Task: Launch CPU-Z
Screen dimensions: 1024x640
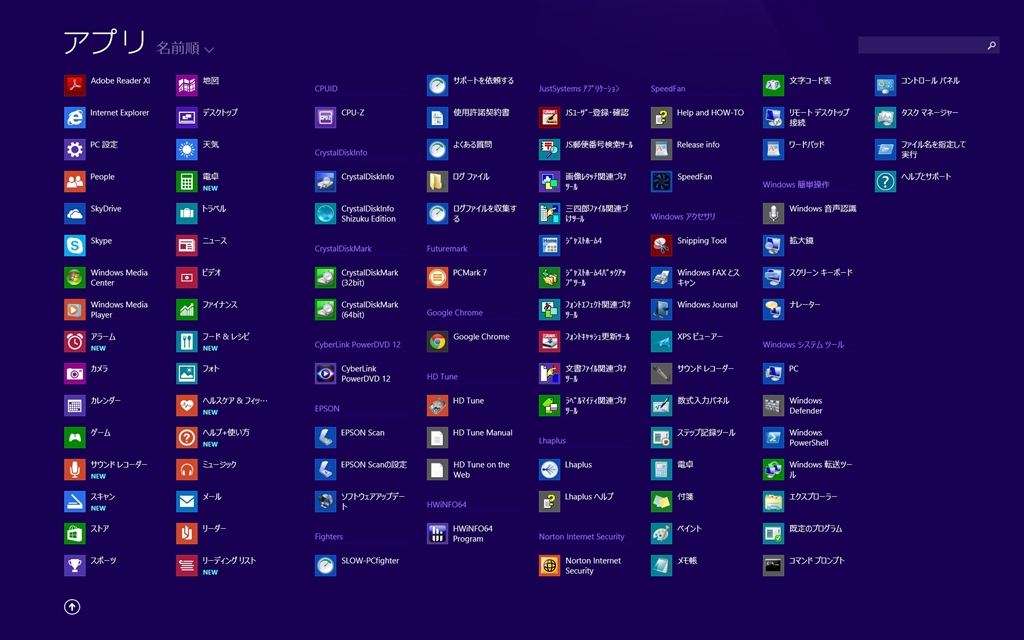Action: coord(340,118)
